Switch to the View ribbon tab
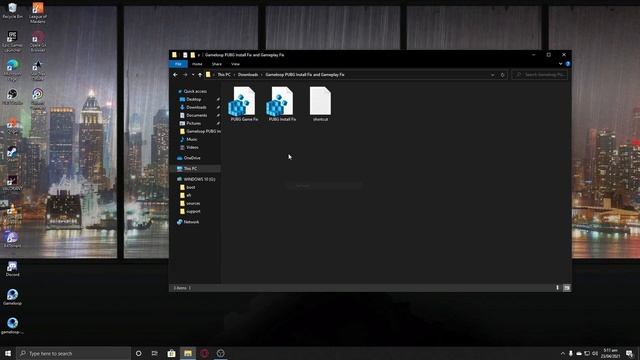This screenshot has width=640, height=360. pos(236,64)
